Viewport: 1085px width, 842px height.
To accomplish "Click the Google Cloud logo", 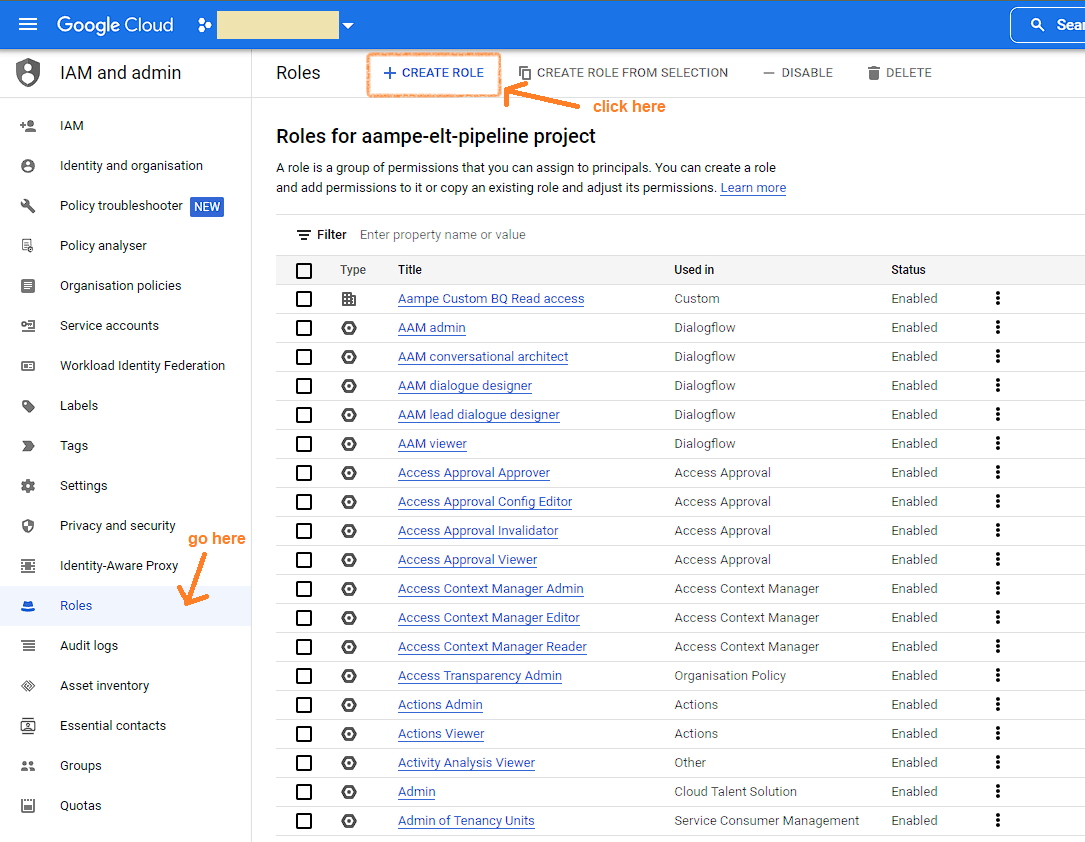I will pos(115,25).
